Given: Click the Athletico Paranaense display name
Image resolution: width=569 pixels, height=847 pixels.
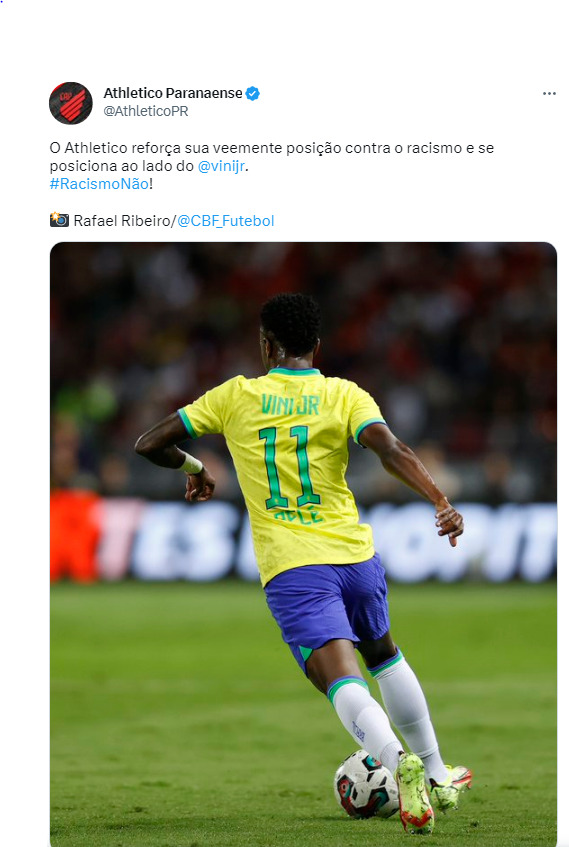Looking at the screenshot, I should click(x=173, y=93).
